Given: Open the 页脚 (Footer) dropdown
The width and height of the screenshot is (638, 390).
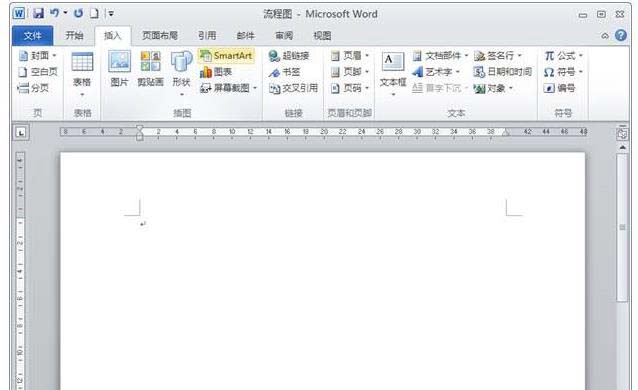Looking at the screenshot, I should point(350,72).
